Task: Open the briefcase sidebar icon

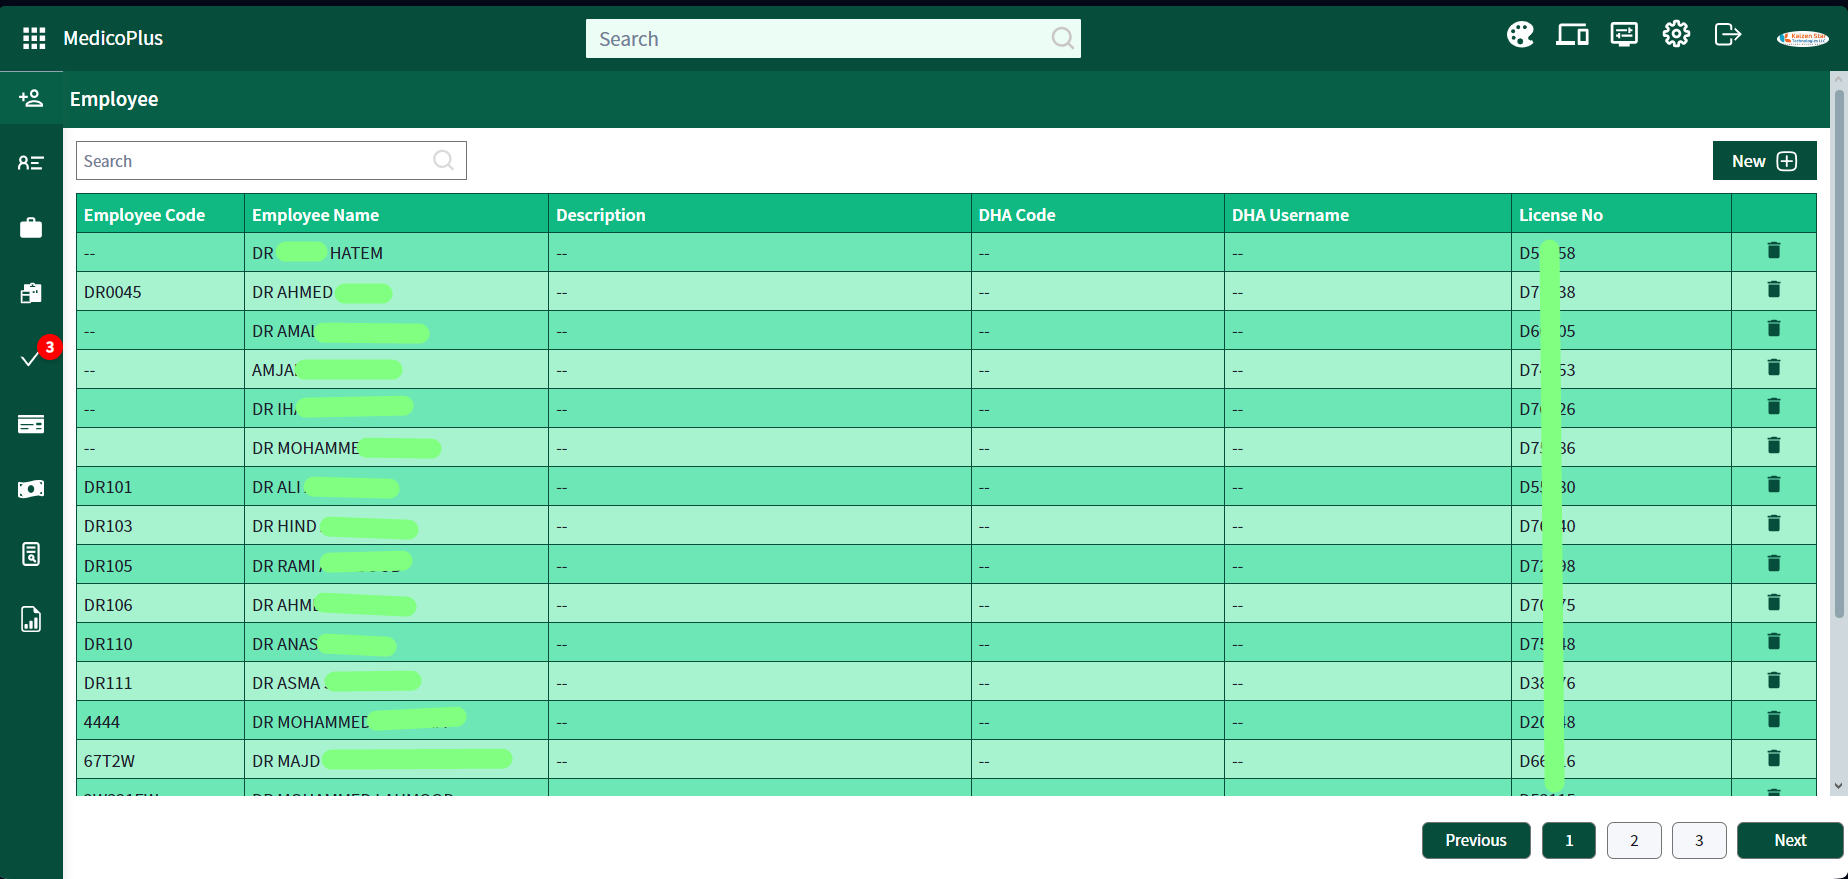Action: coord(31,228)
